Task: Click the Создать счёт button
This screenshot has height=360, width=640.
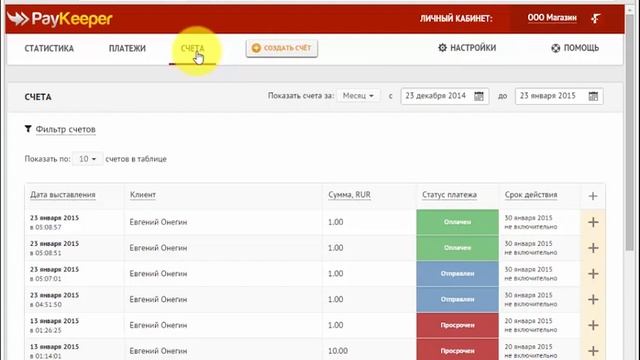Action: (282, 48)
